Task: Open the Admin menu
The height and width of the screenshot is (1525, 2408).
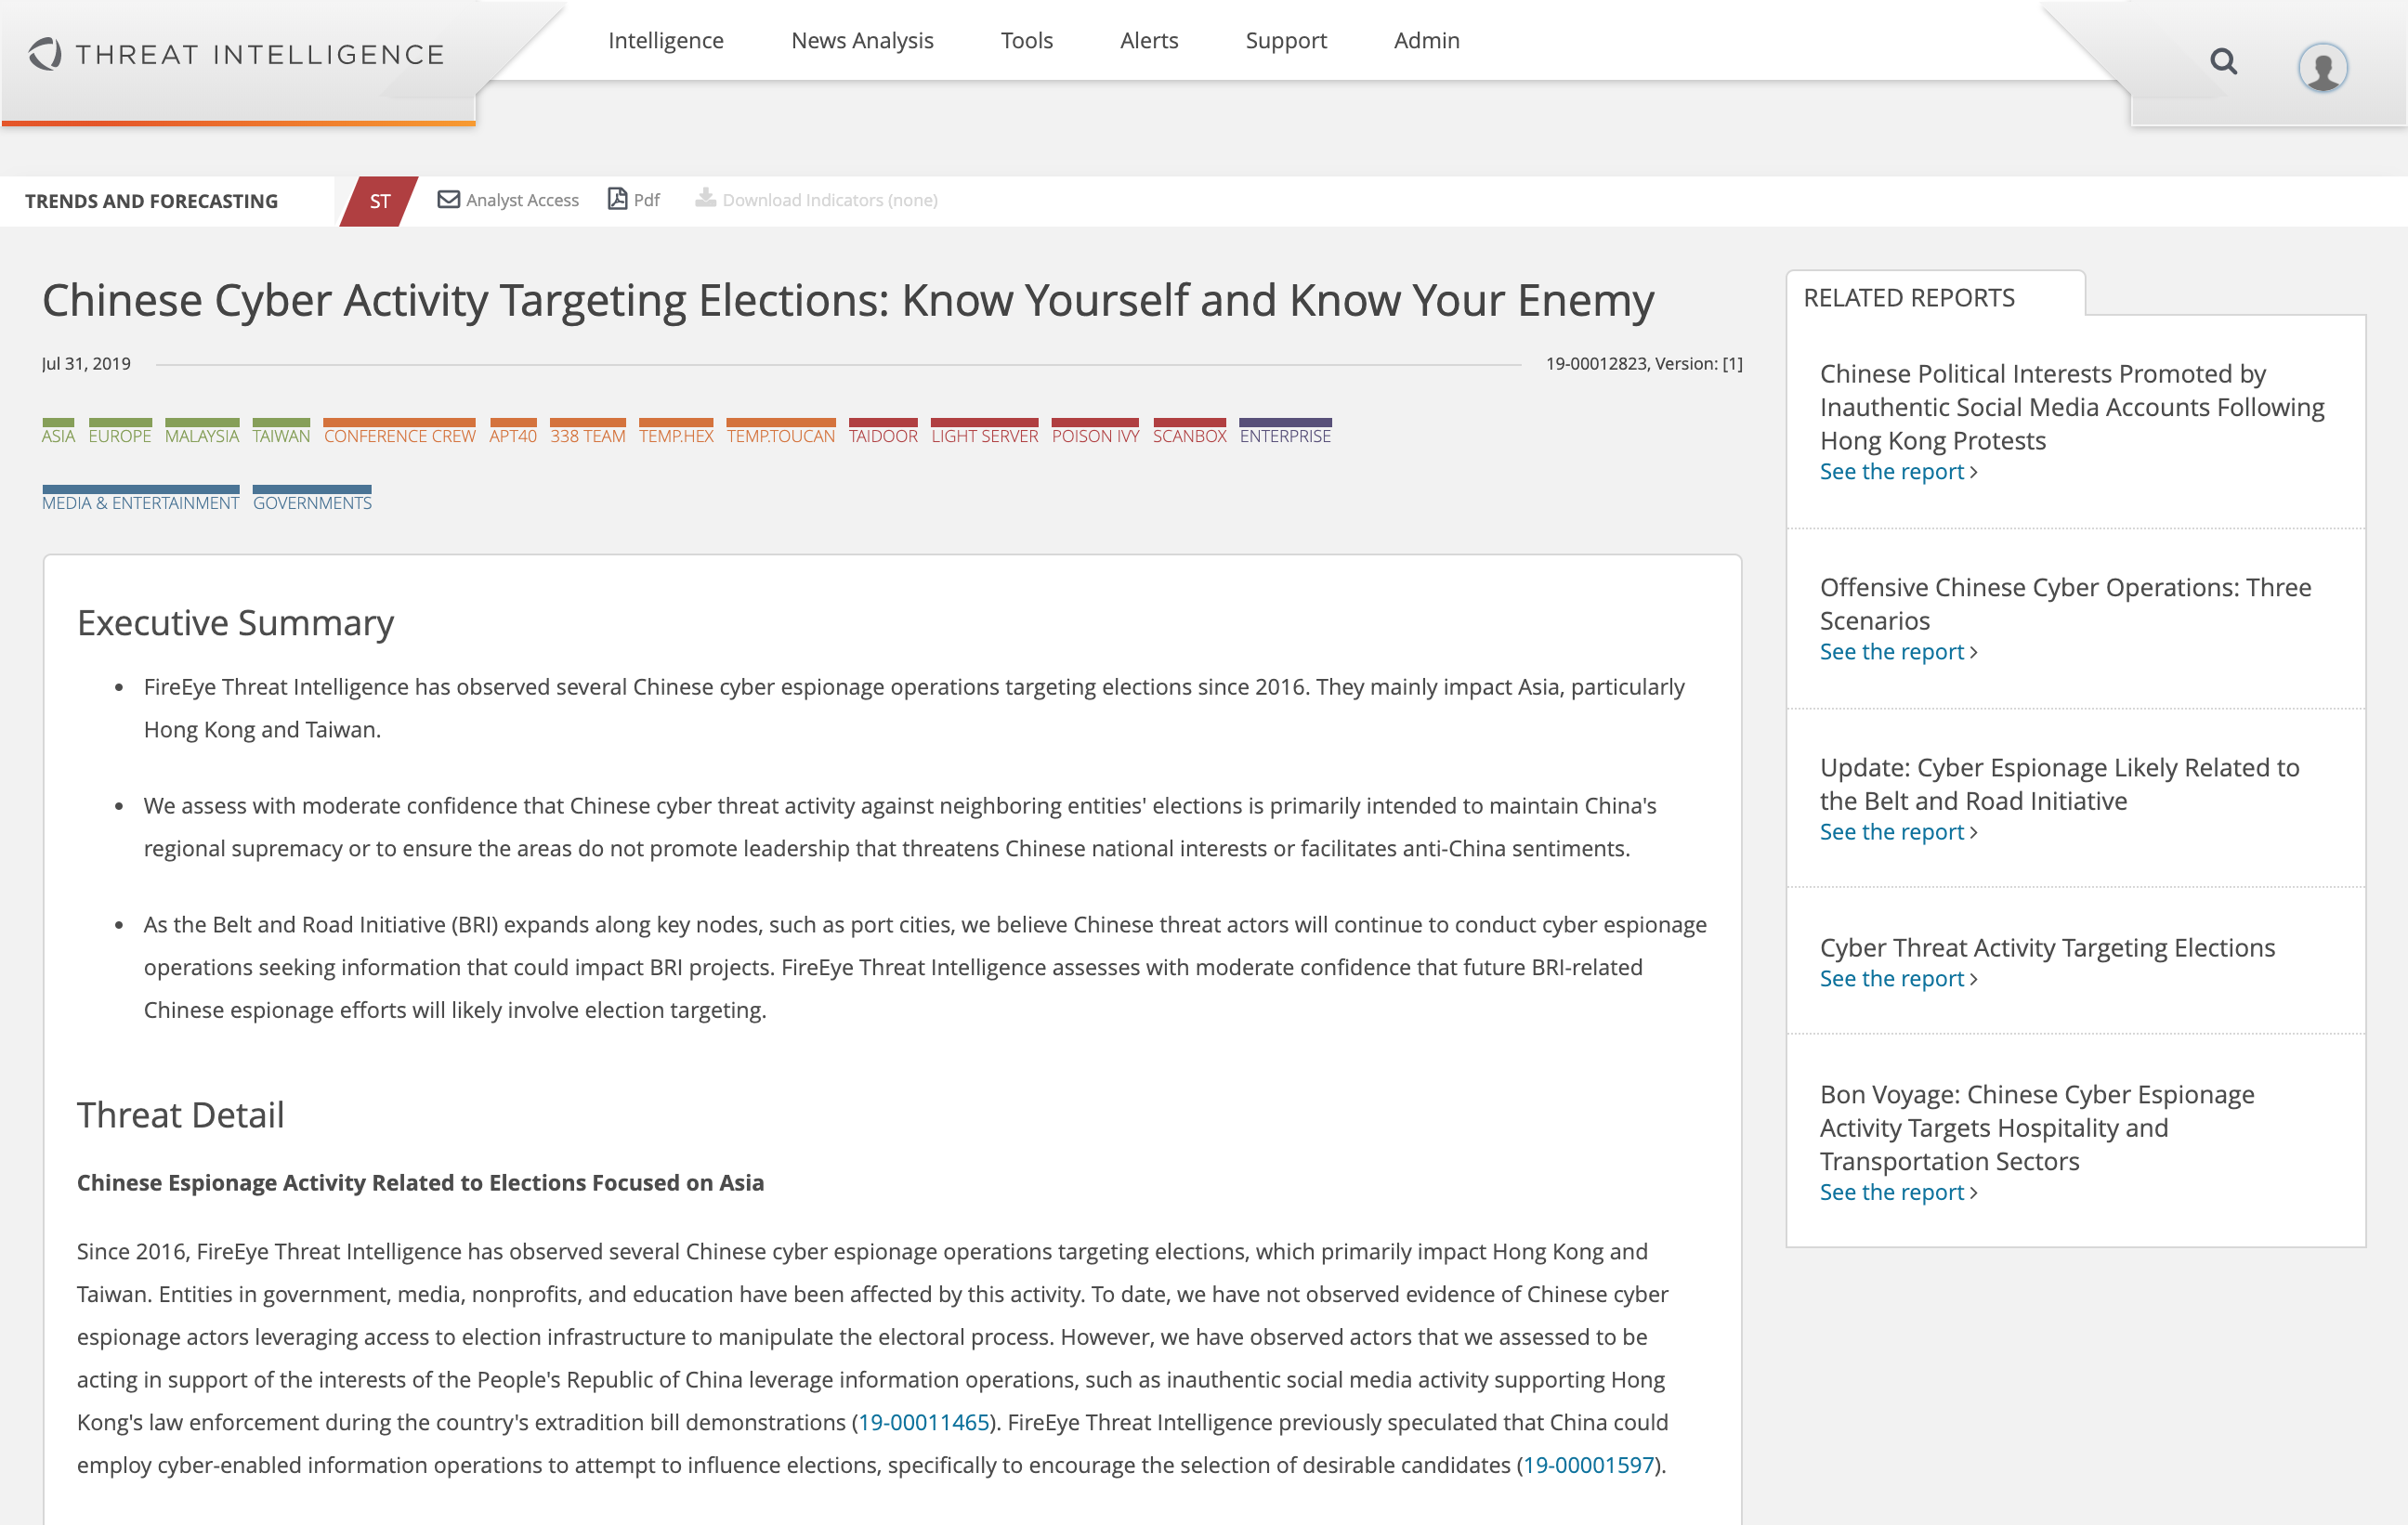Action: (x=1427, y=40)
